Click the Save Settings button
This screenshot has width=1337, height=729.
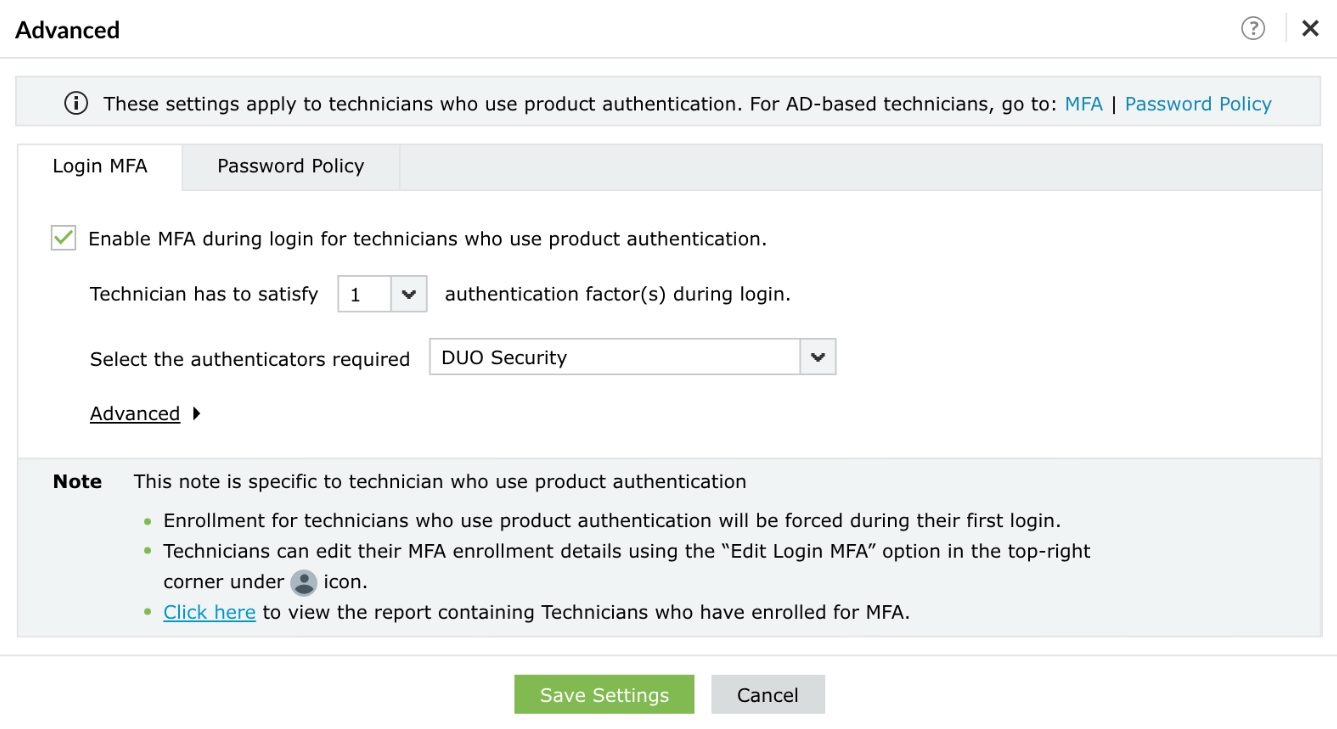coord(604,695)
